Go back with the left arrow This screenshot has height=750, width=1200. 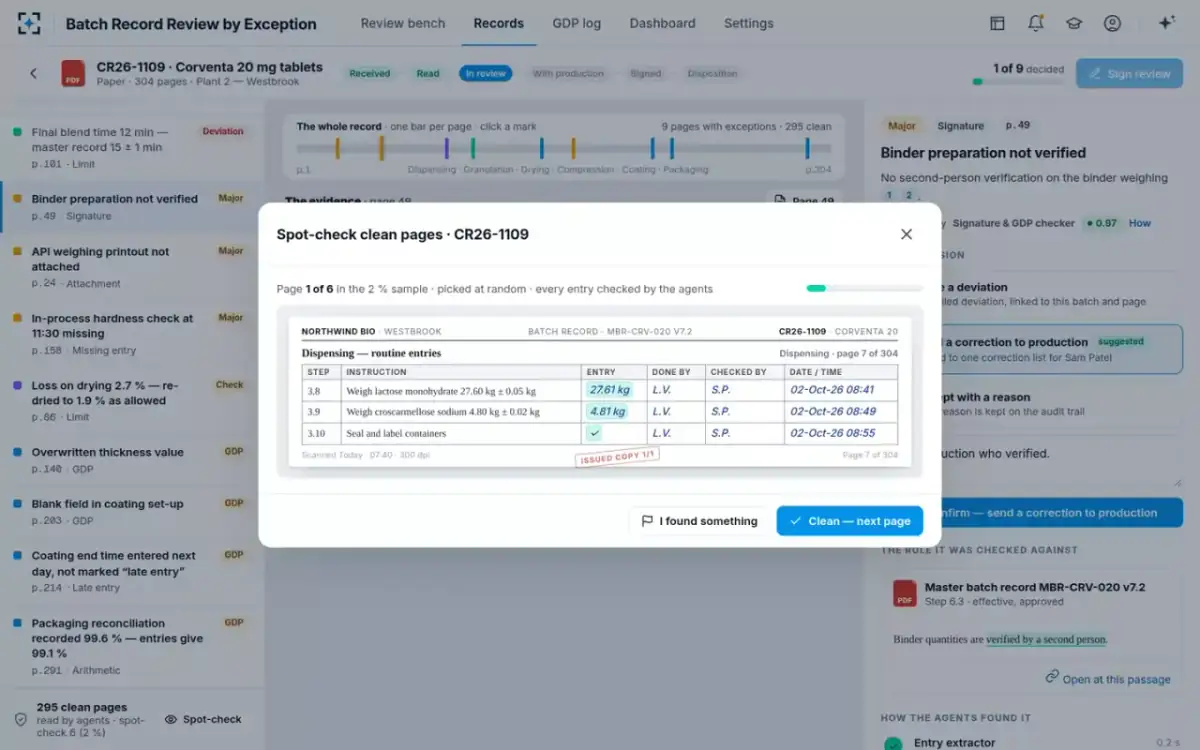pyautogui.click(x=33, y=73)
